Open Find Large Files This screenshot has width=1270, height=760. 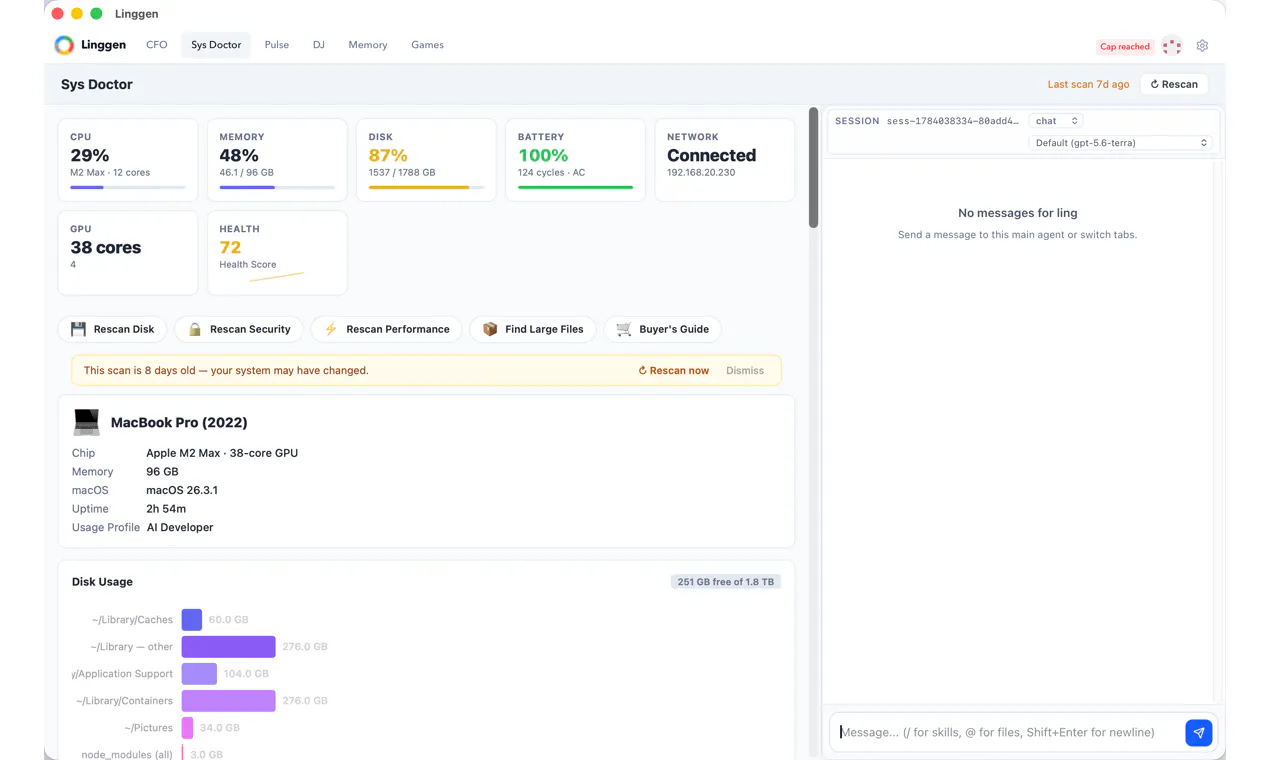[x=533, y=329]
